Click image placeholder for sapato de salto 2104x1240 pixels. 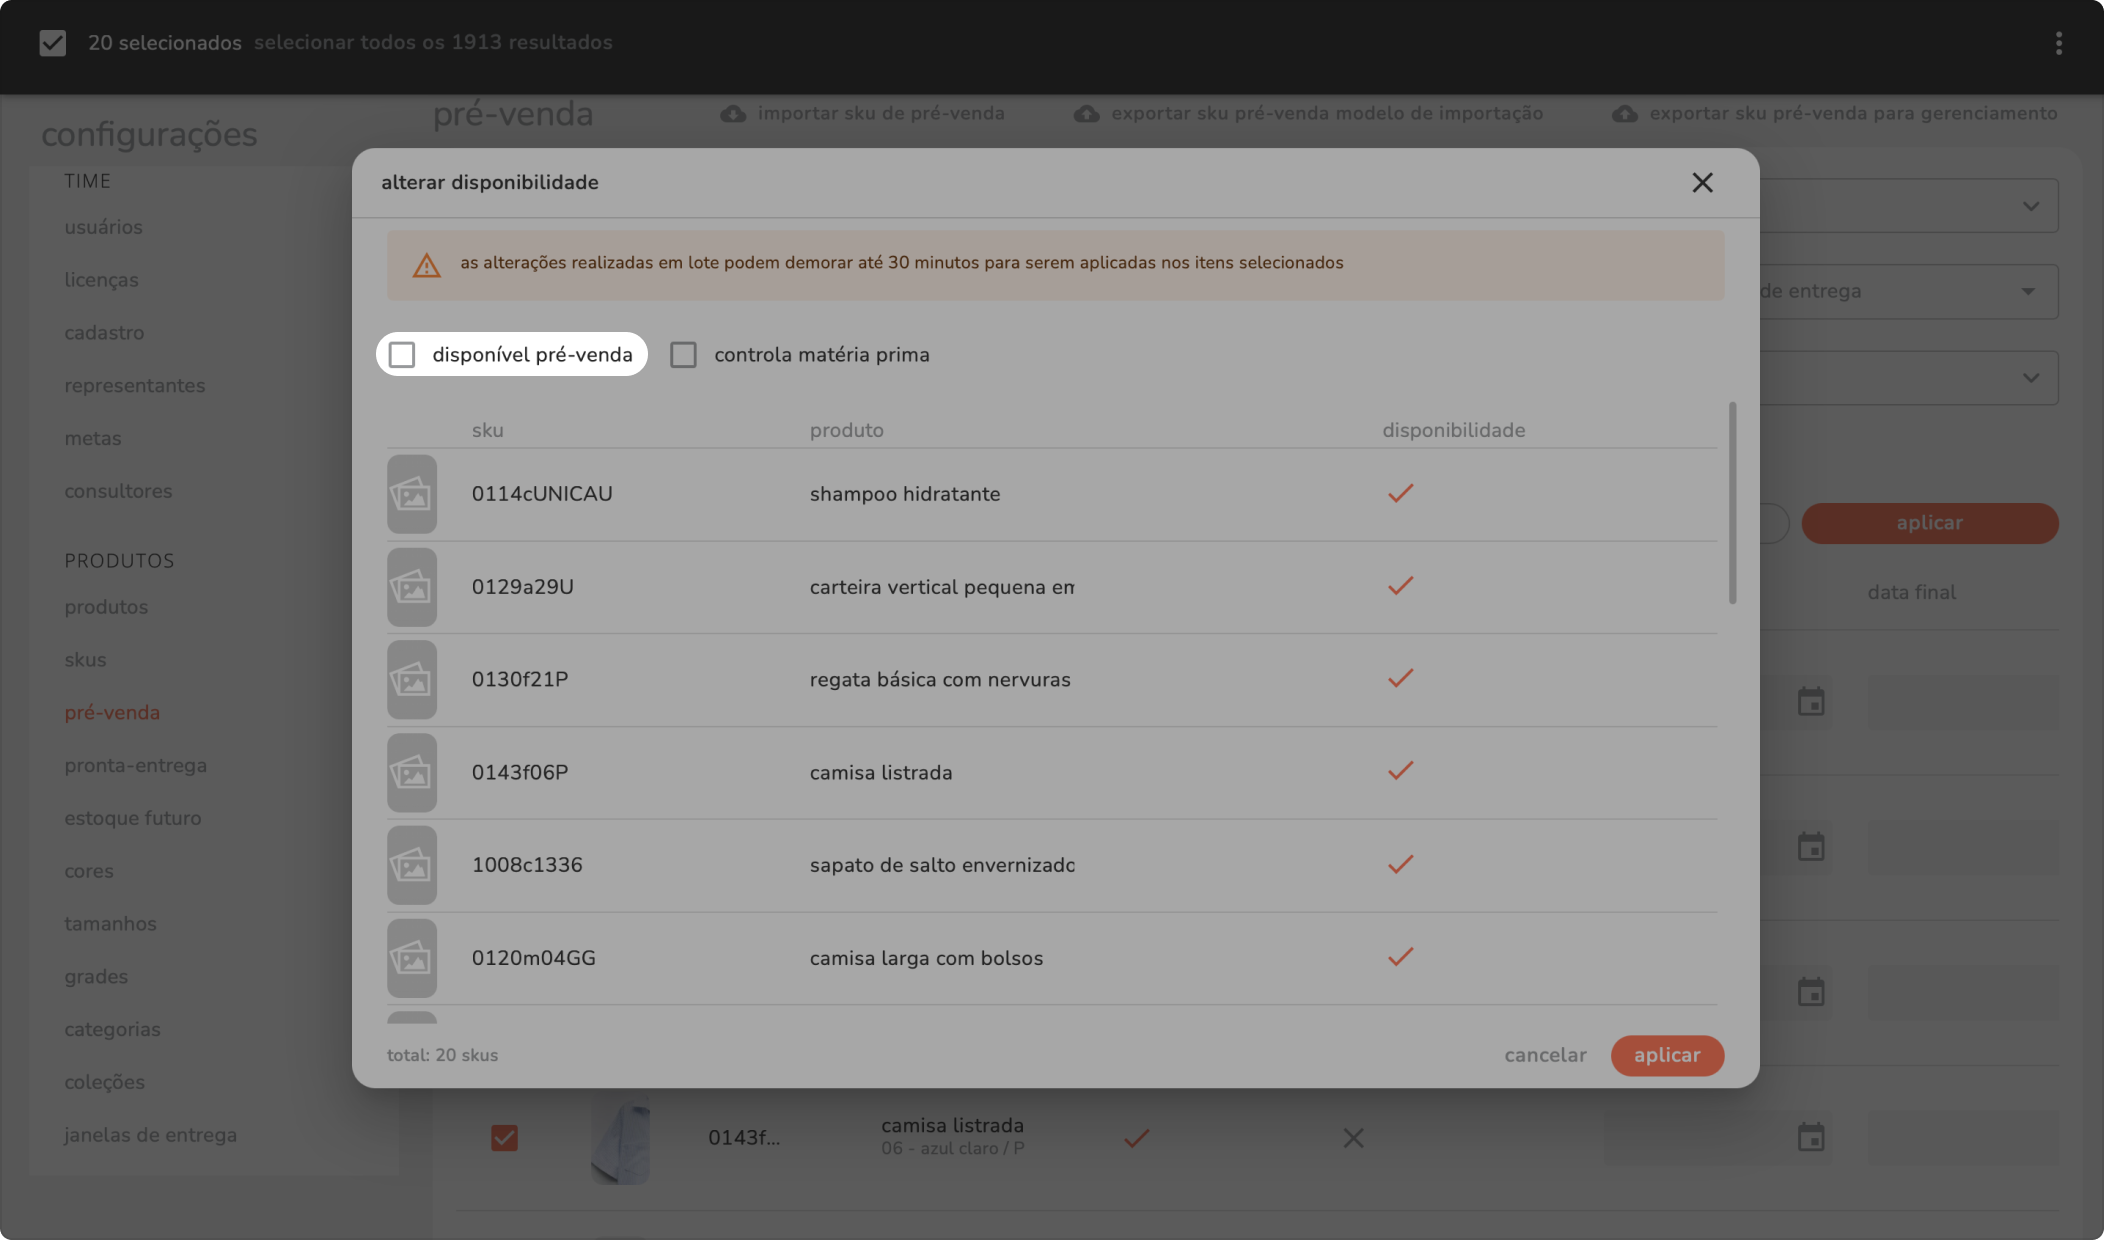412,865
